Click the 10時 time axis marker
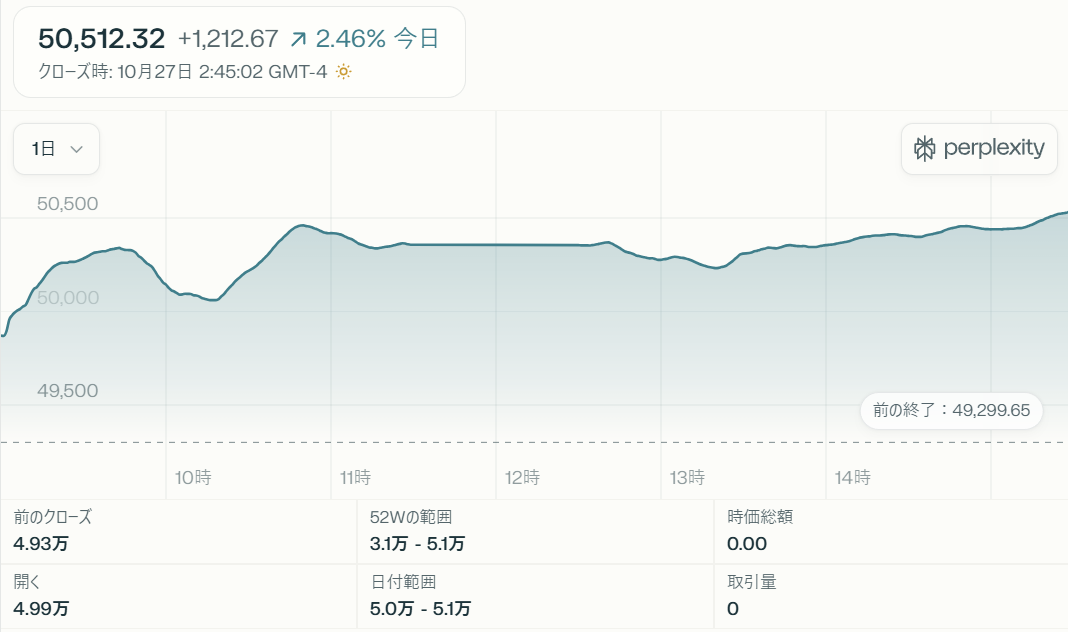The height and width of the screenshot is (632, 1068). (x=193, y=478)
